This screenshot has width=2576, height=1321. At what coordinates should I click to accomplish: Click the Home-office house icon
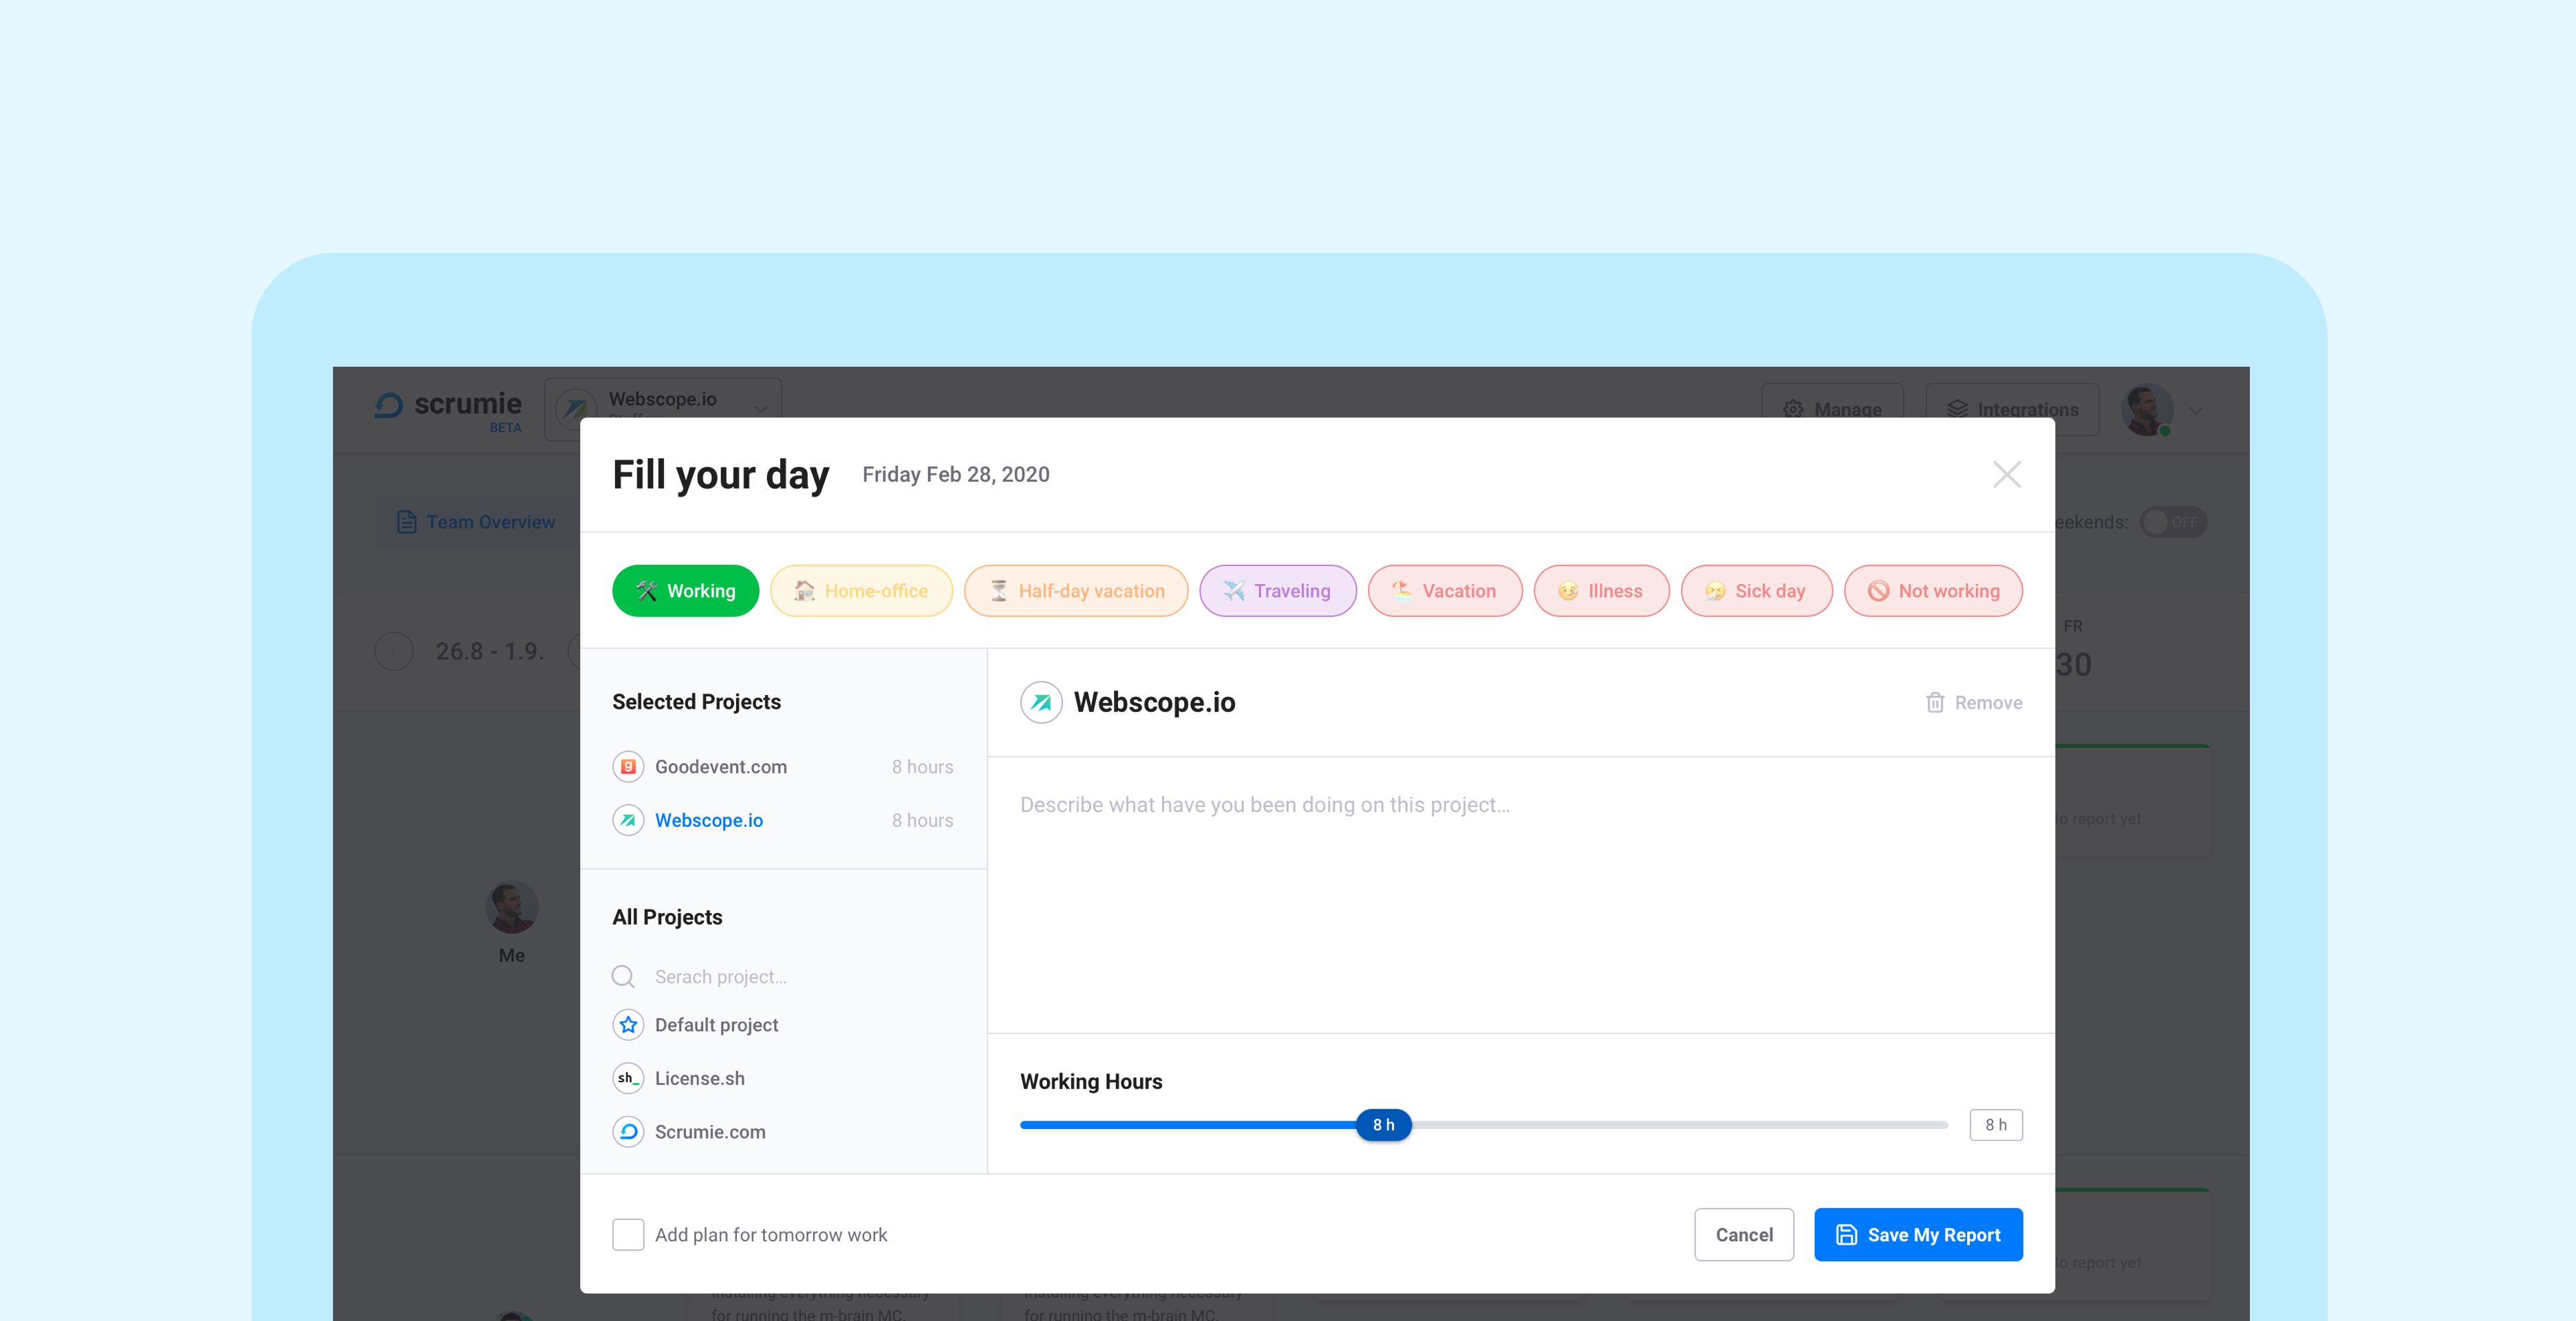(x=804, y=591)
